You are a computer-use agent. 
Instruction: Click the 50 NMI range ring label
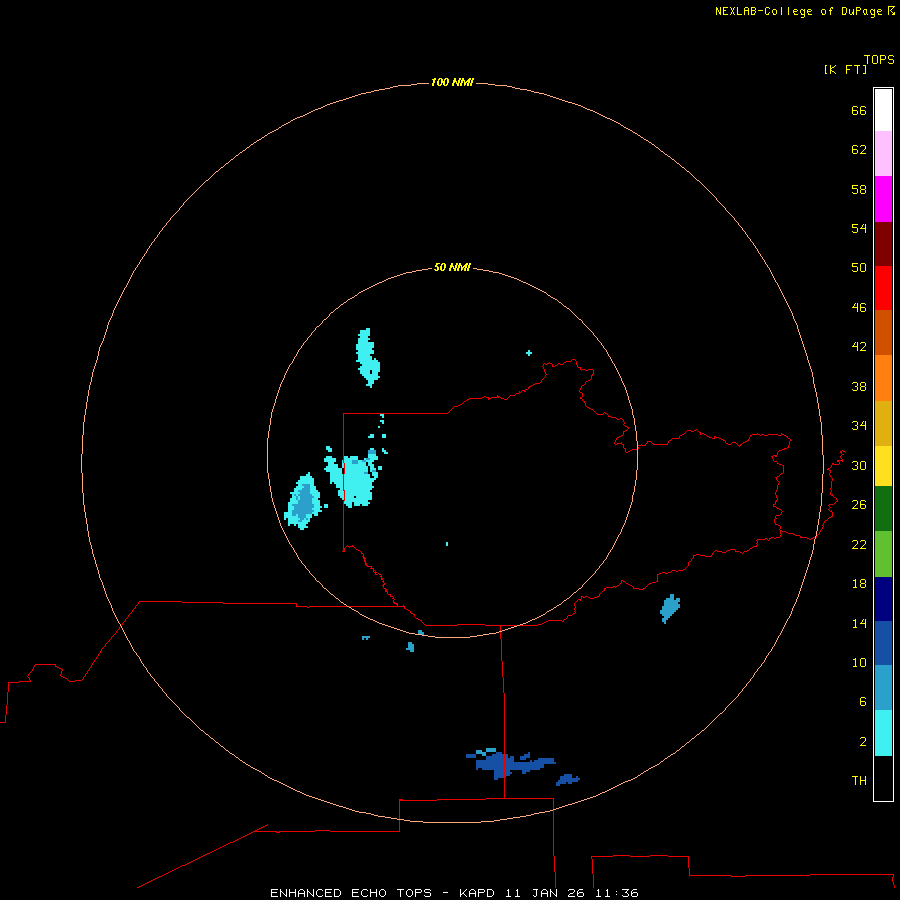click(x=452, y=267)
